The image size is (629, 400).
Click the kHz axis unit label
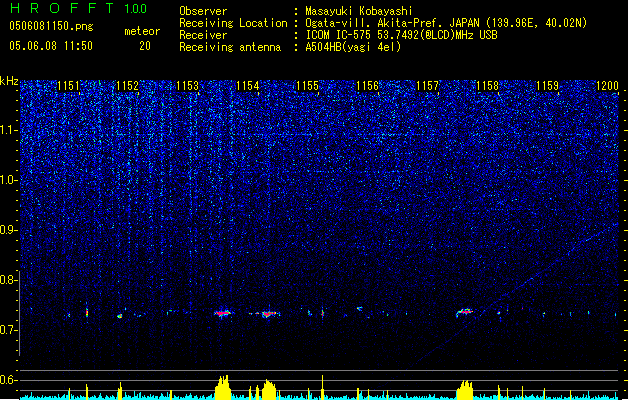tap(9, 81)
